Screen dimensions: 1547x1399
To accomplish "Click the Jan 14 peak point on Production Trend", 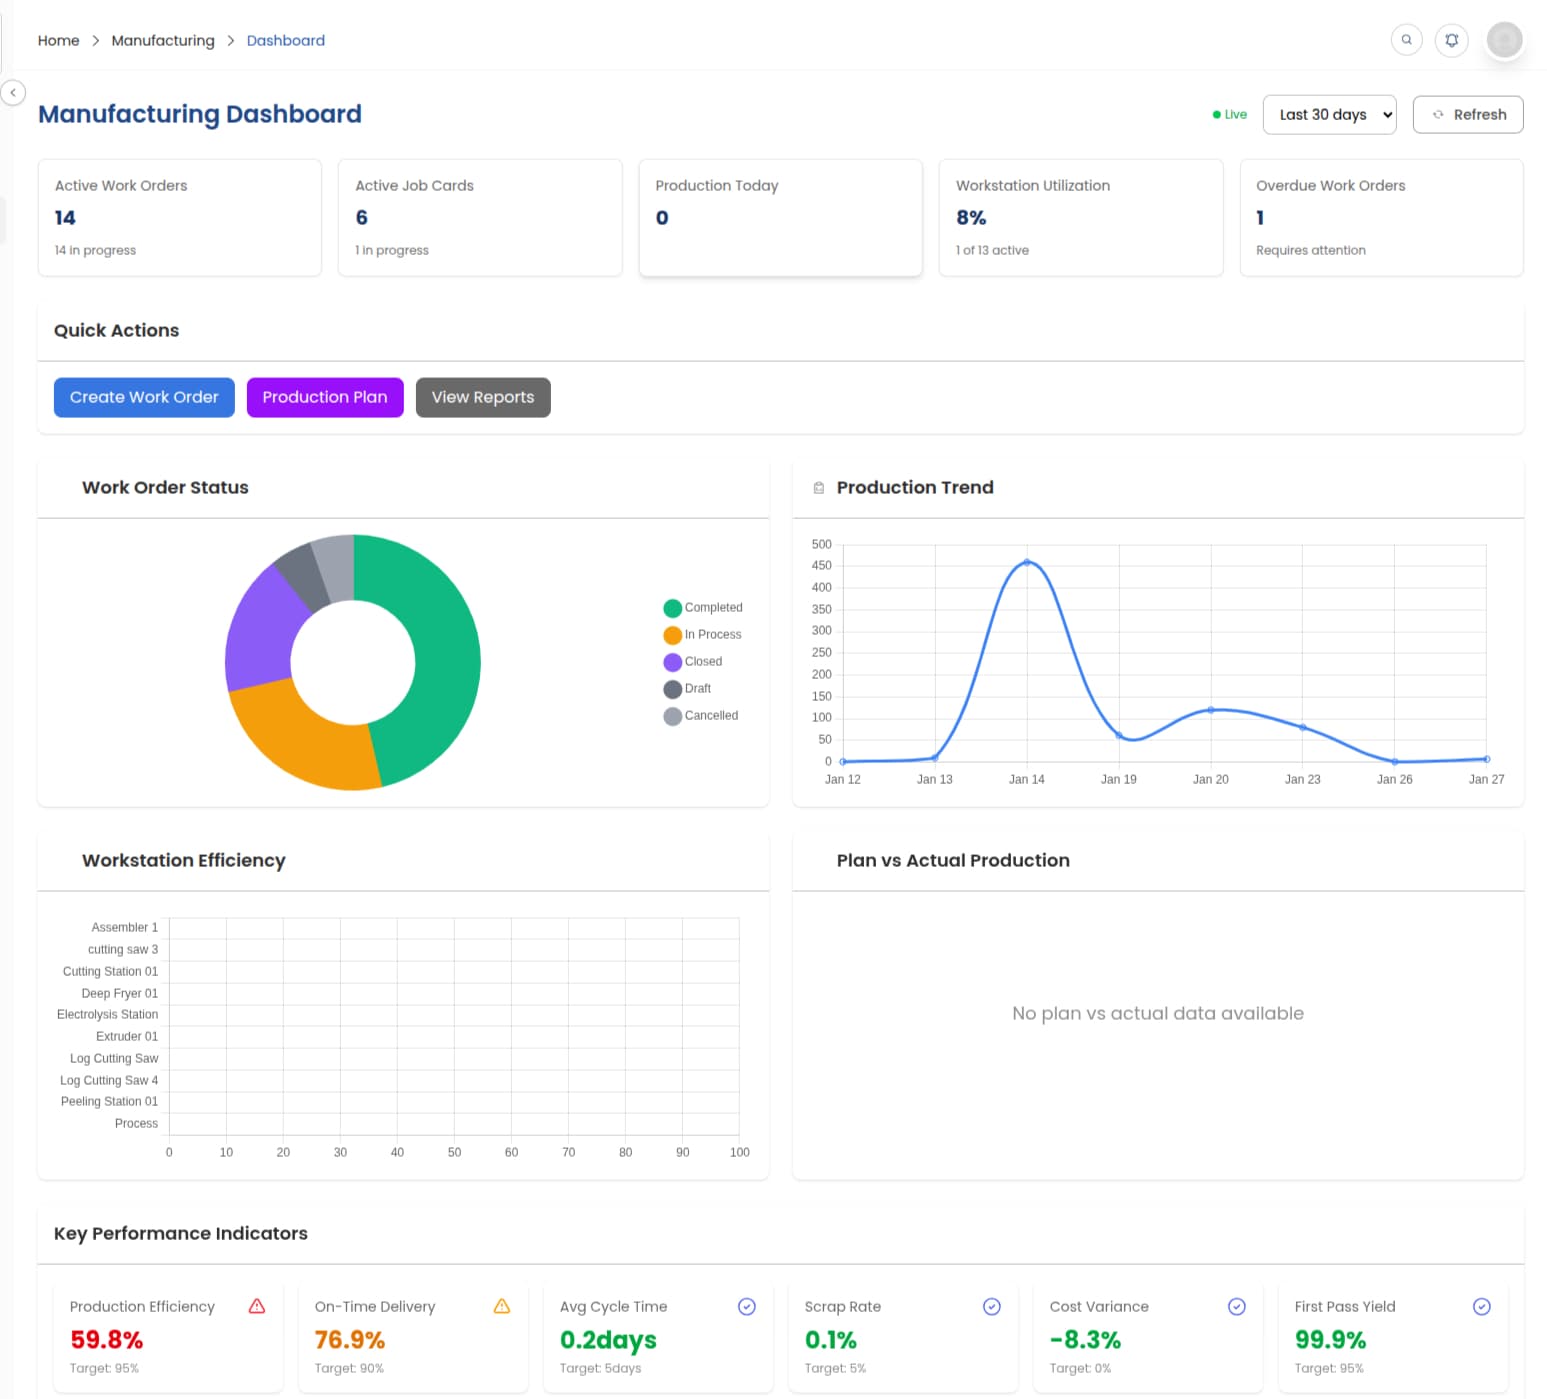I will (x=1027, y=562).
